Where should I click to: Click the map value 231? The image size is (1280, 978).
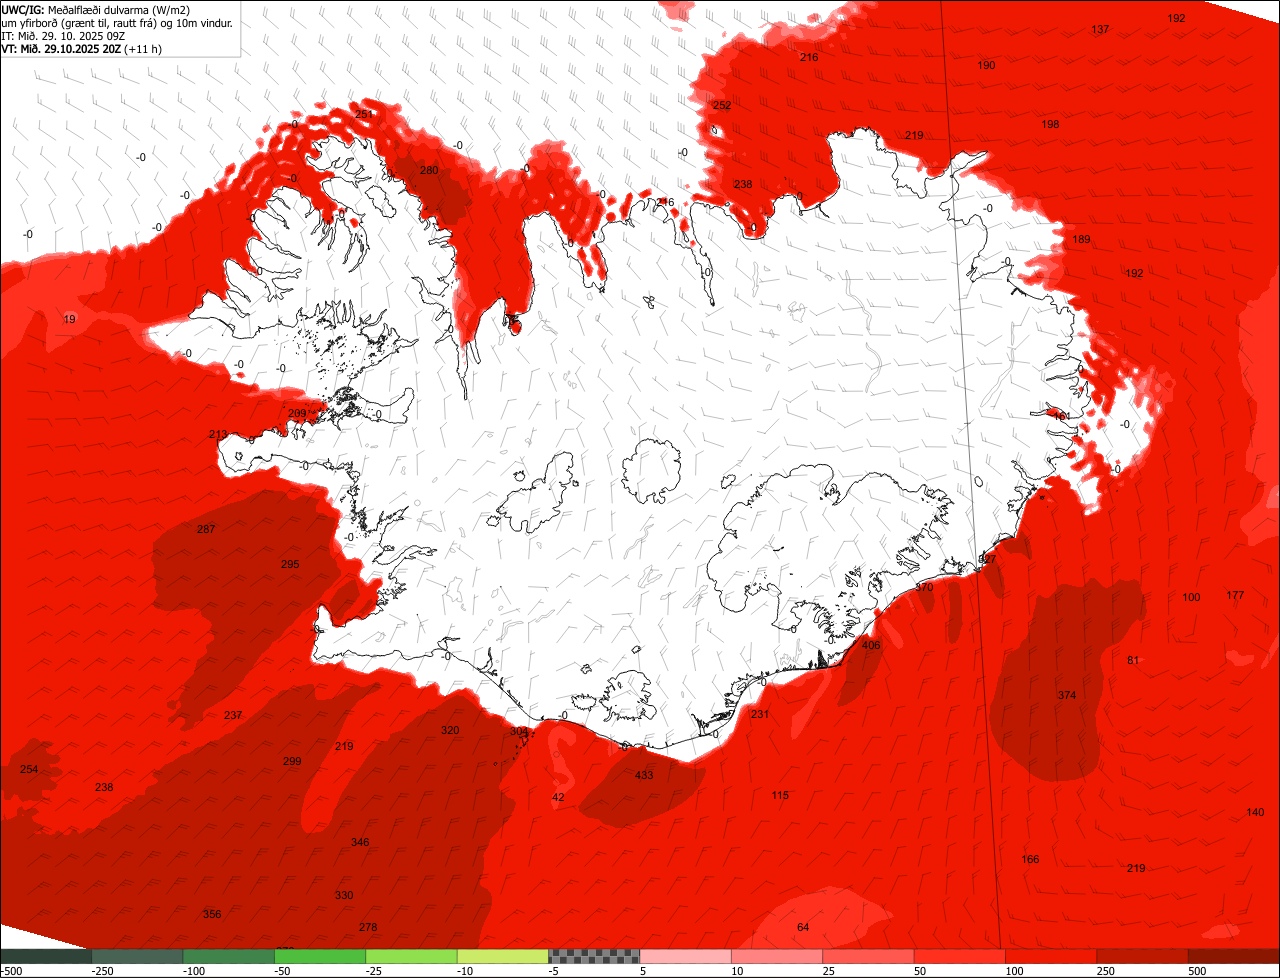760,714
